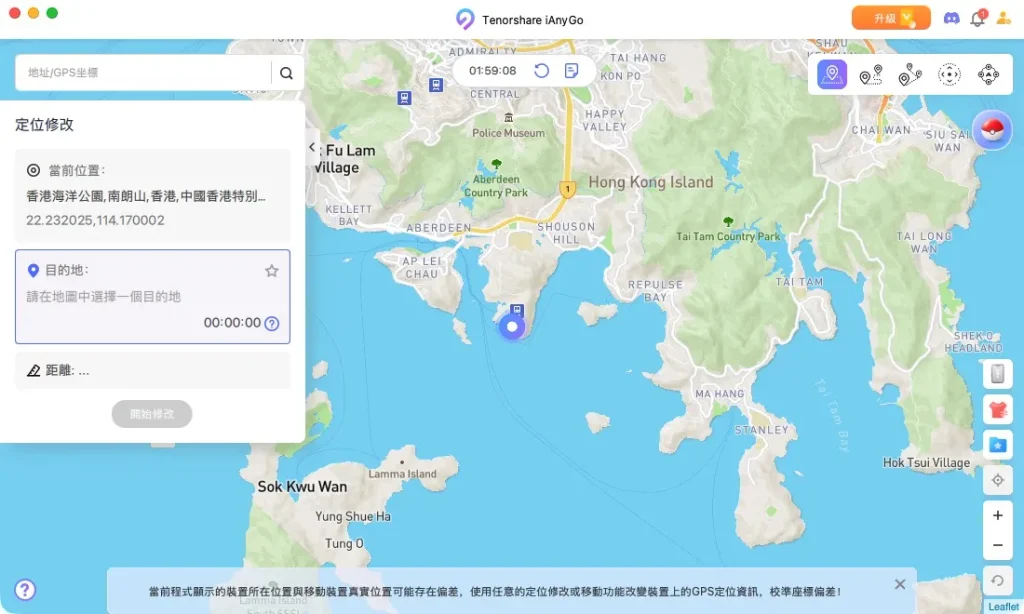Click the destination 00:00:00 time value
Image resolution: width=1024 pixels, height=614 pixels.
232,323
